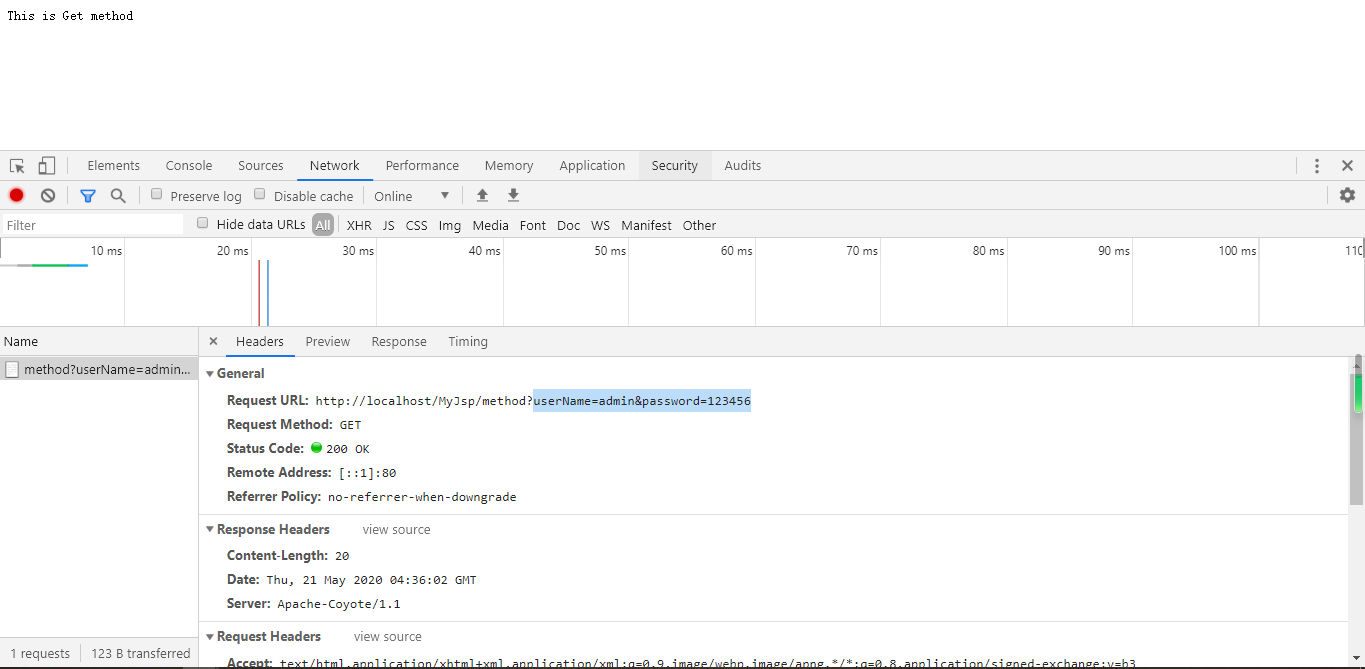Screen dimensions: 1365x669
Task: Open the Audits tab
Action: [x=743, y=166]
